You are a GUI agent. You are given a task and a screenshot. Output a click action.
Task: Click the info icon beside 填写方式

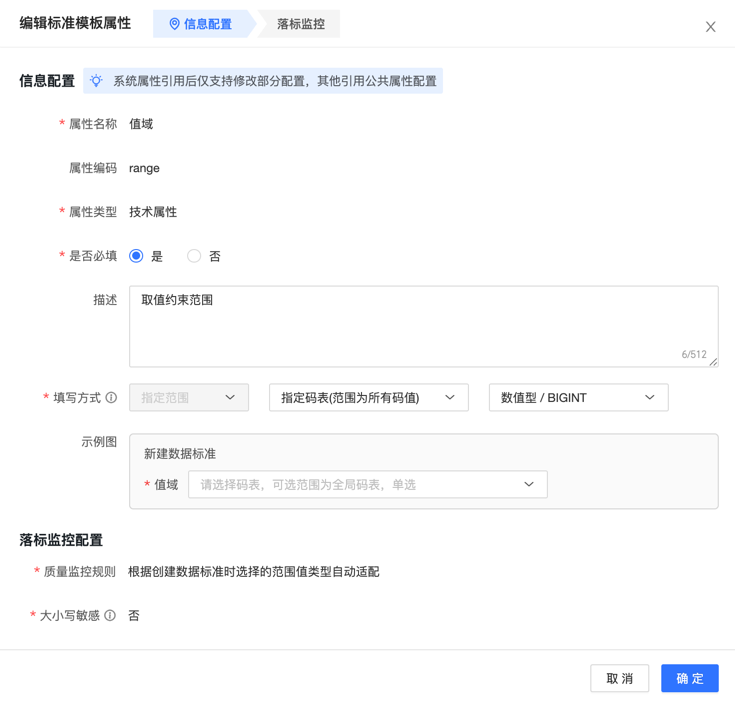point(111,398)
